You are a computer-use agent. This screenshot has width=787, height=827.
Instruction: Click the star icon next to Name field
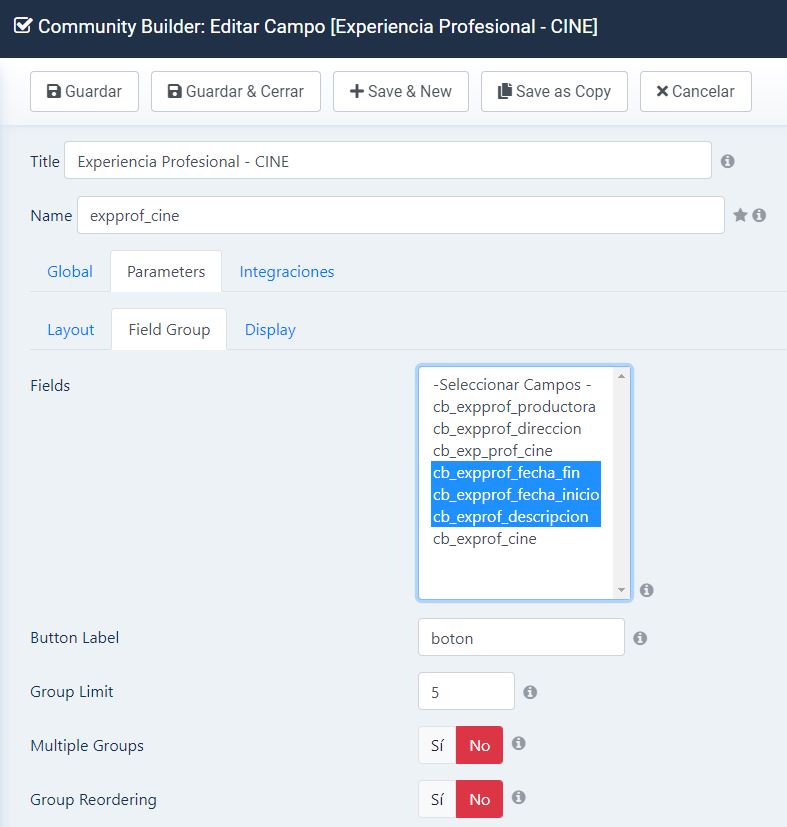pos(740,215)
